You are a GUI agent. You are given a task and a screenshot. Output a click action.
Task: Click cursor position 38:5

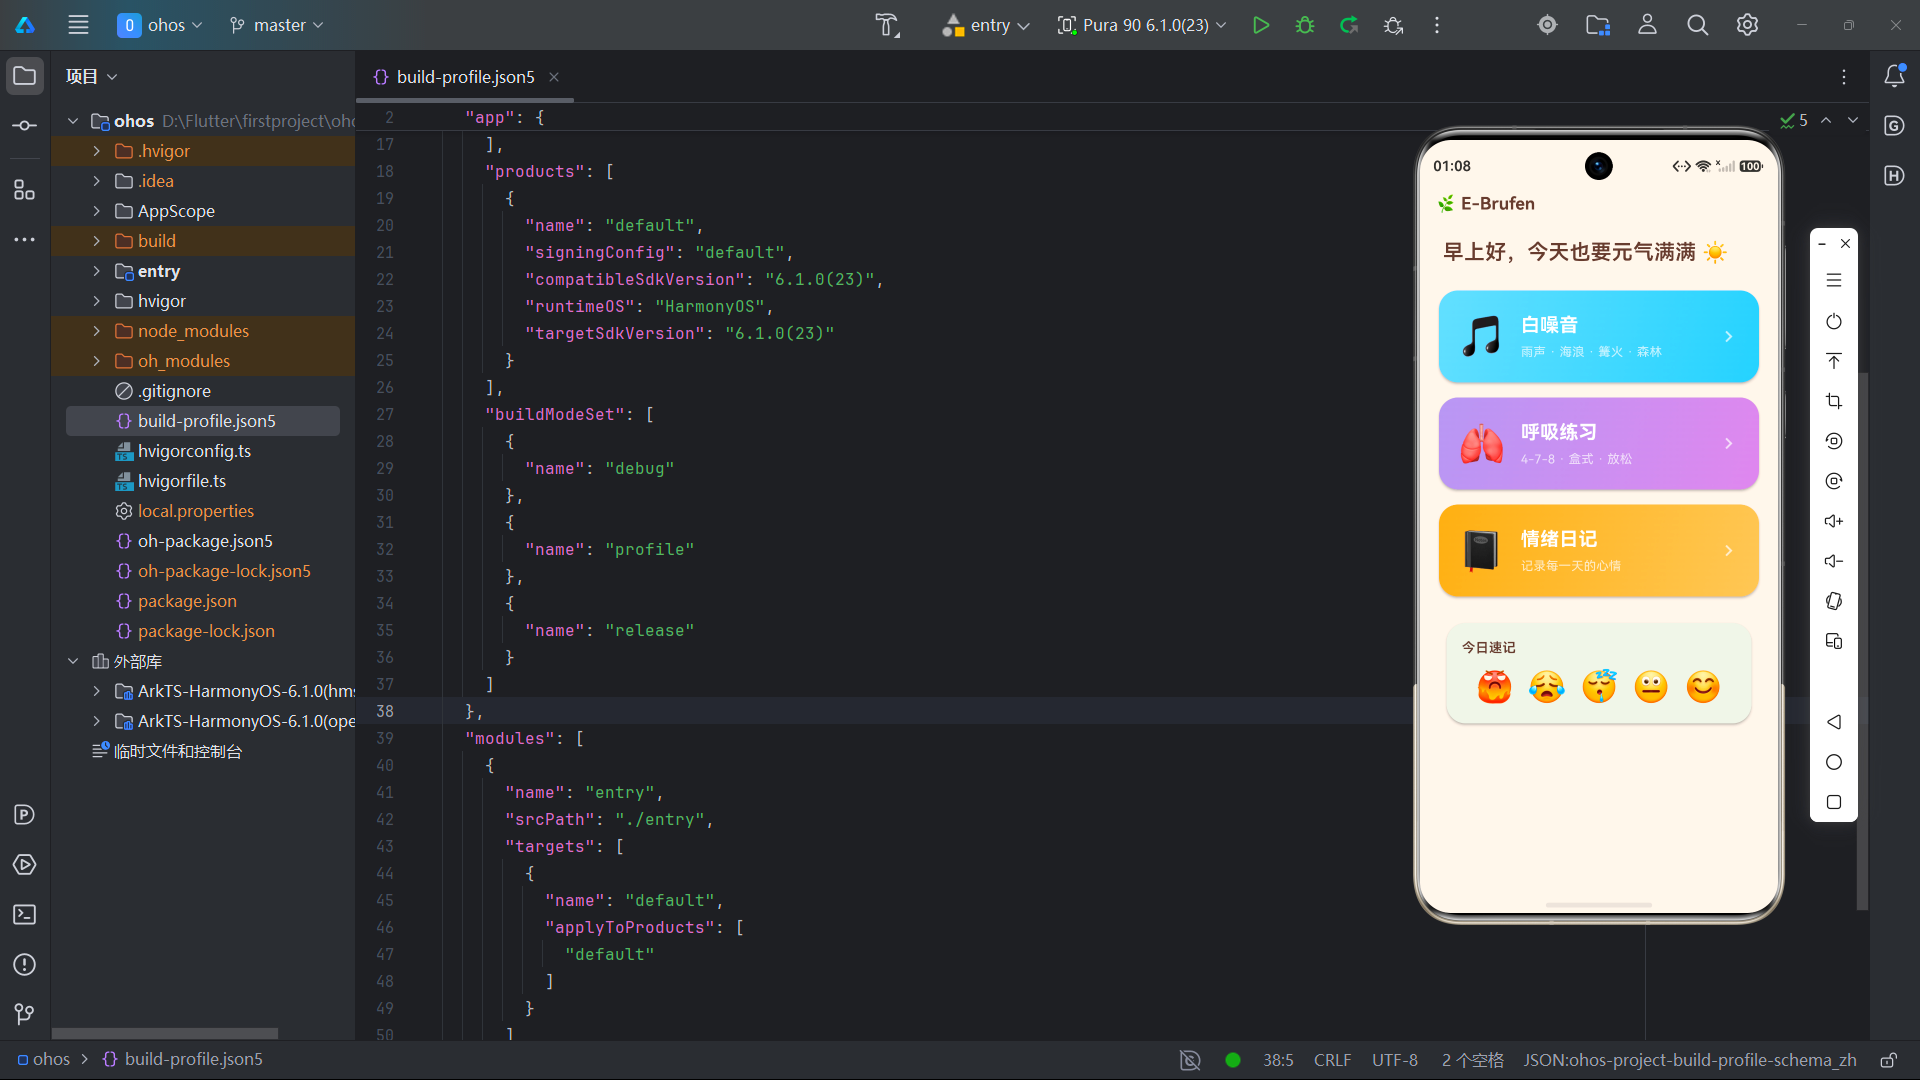(x=1278, y=1060)
